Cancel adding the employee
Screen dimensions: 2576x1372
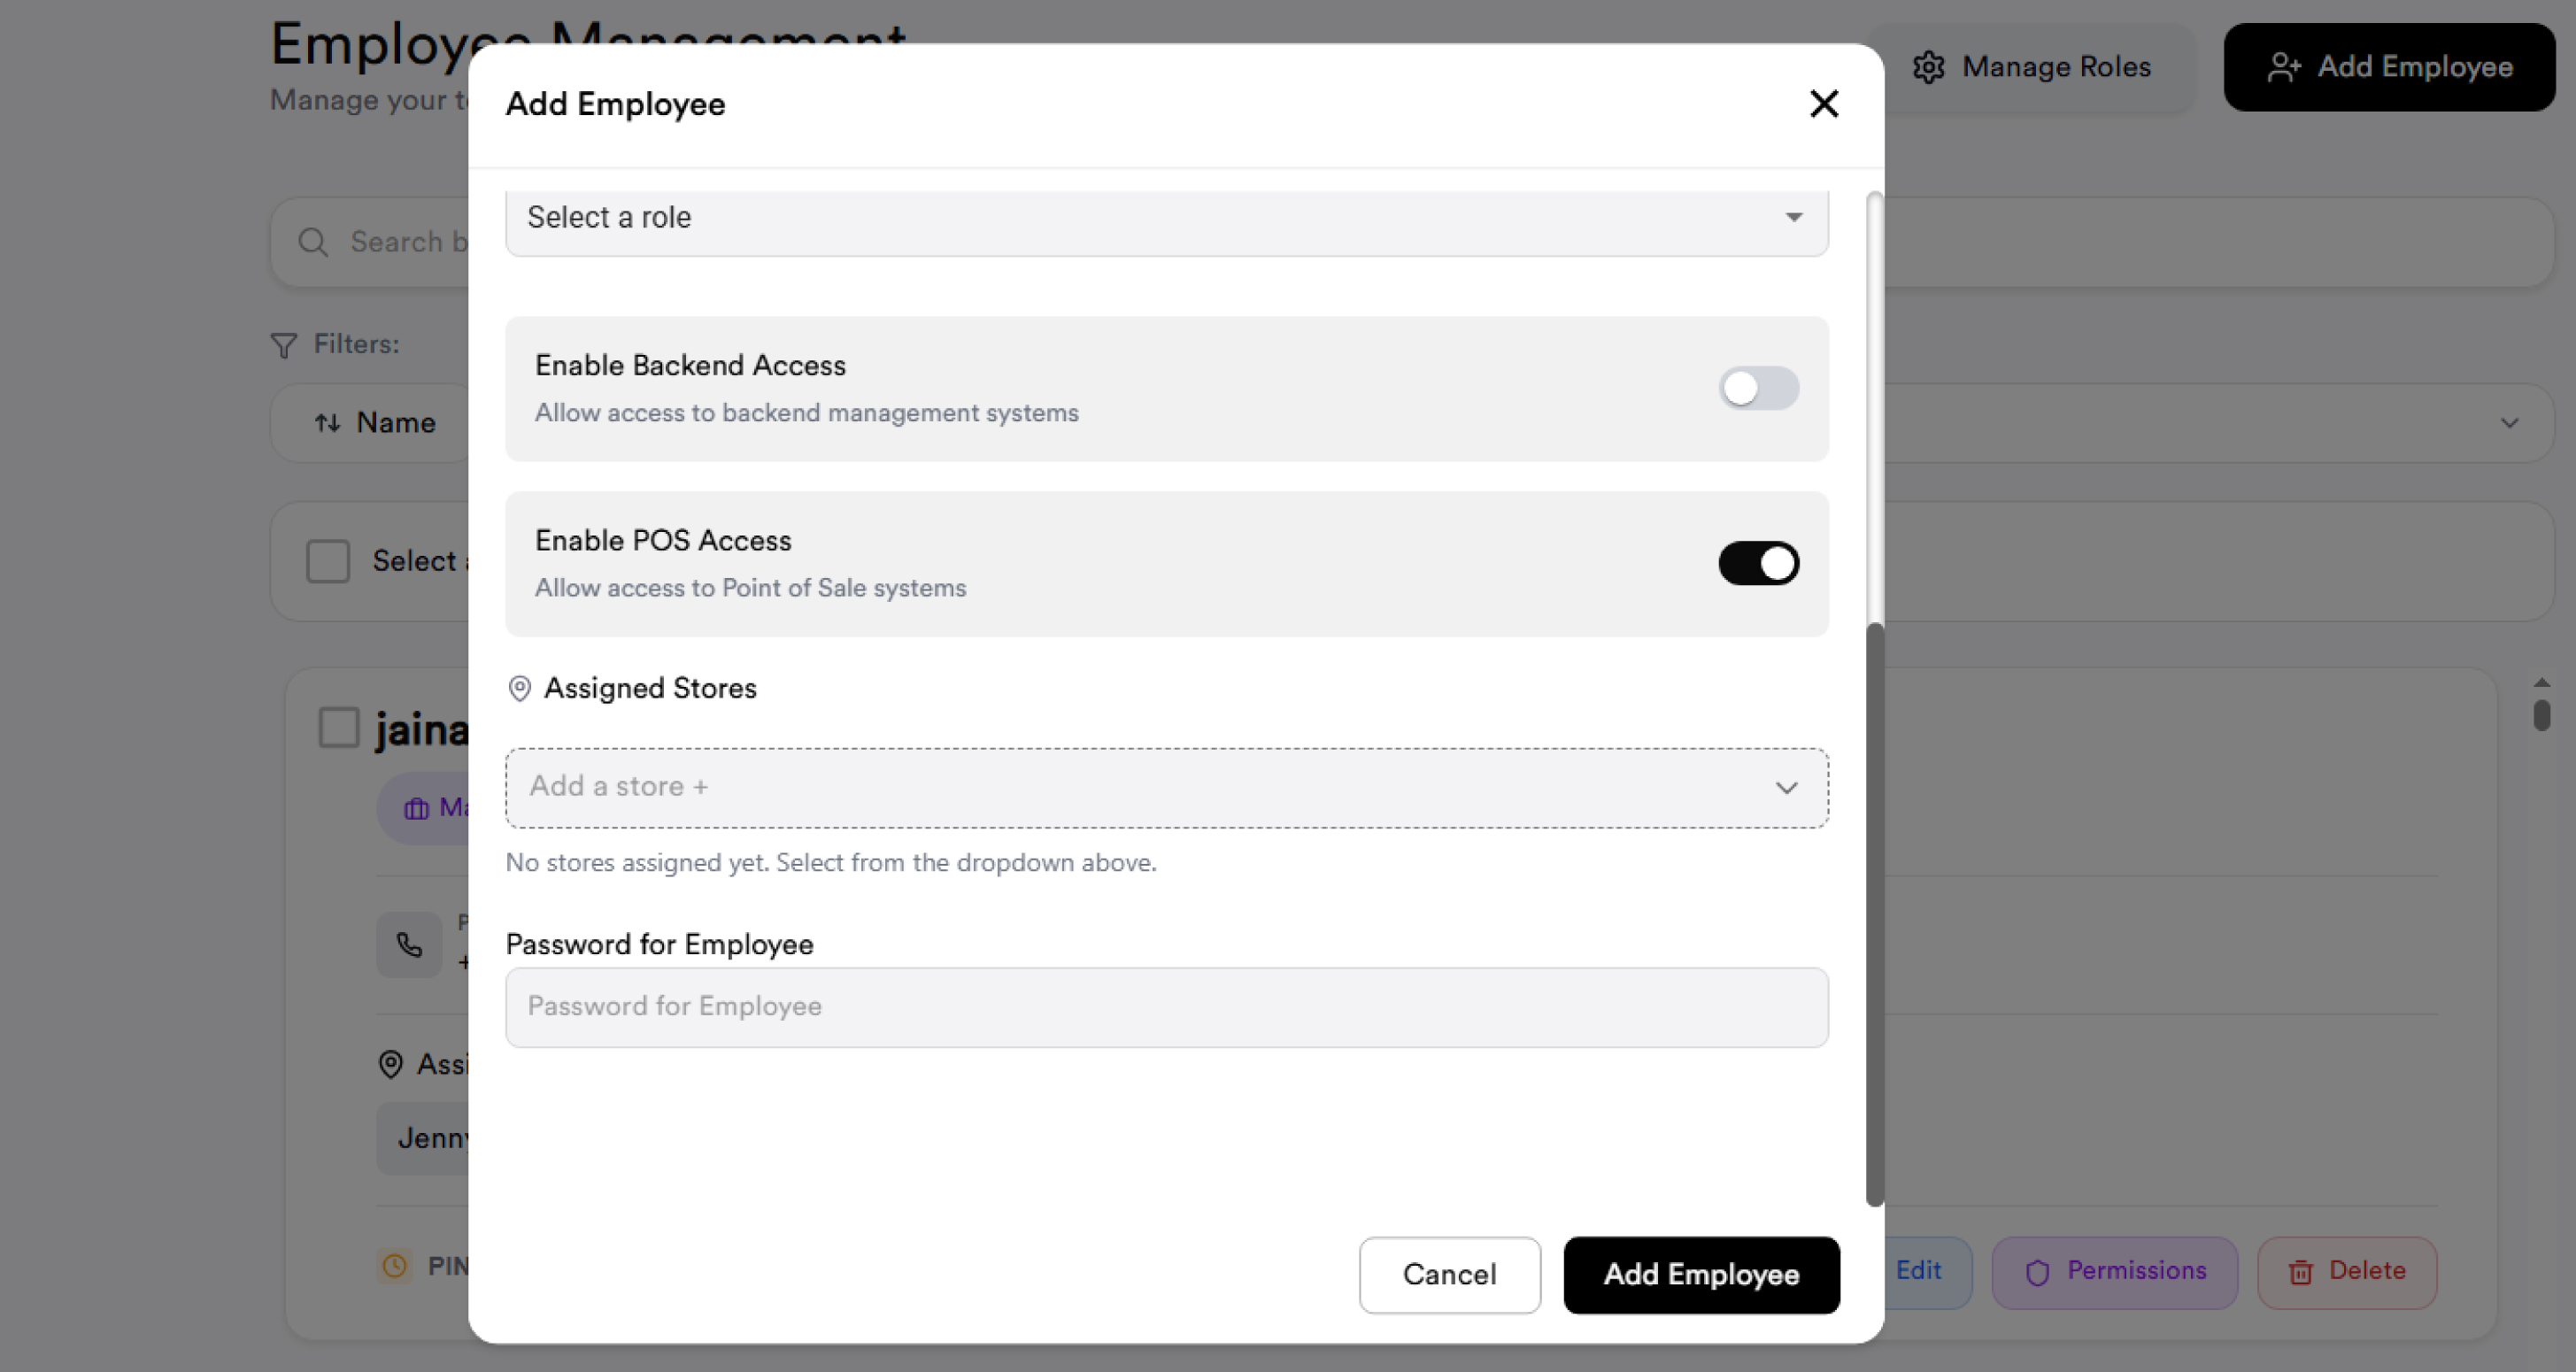(x=1449, y=1274)
